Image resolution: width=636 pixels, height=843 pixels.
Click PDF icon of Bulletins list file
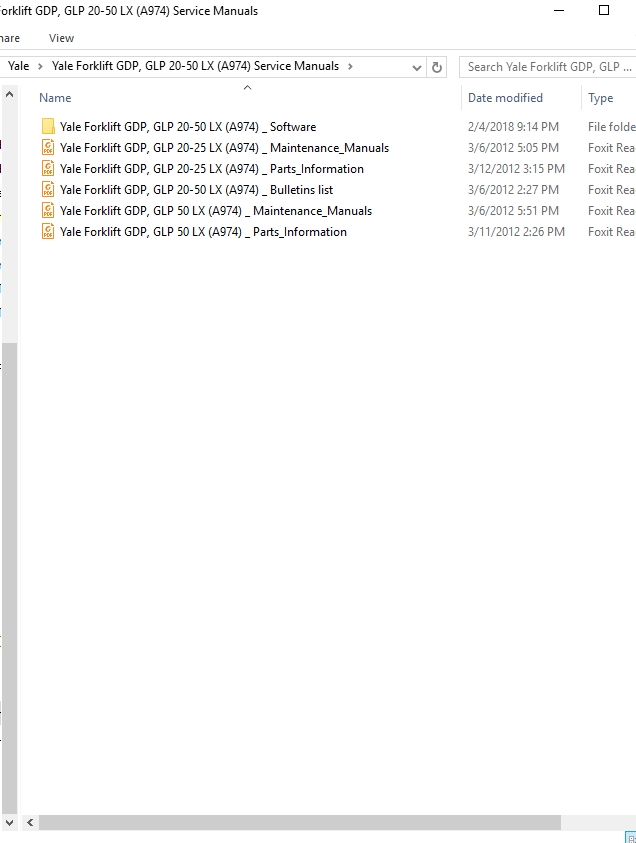click(48, 189)
